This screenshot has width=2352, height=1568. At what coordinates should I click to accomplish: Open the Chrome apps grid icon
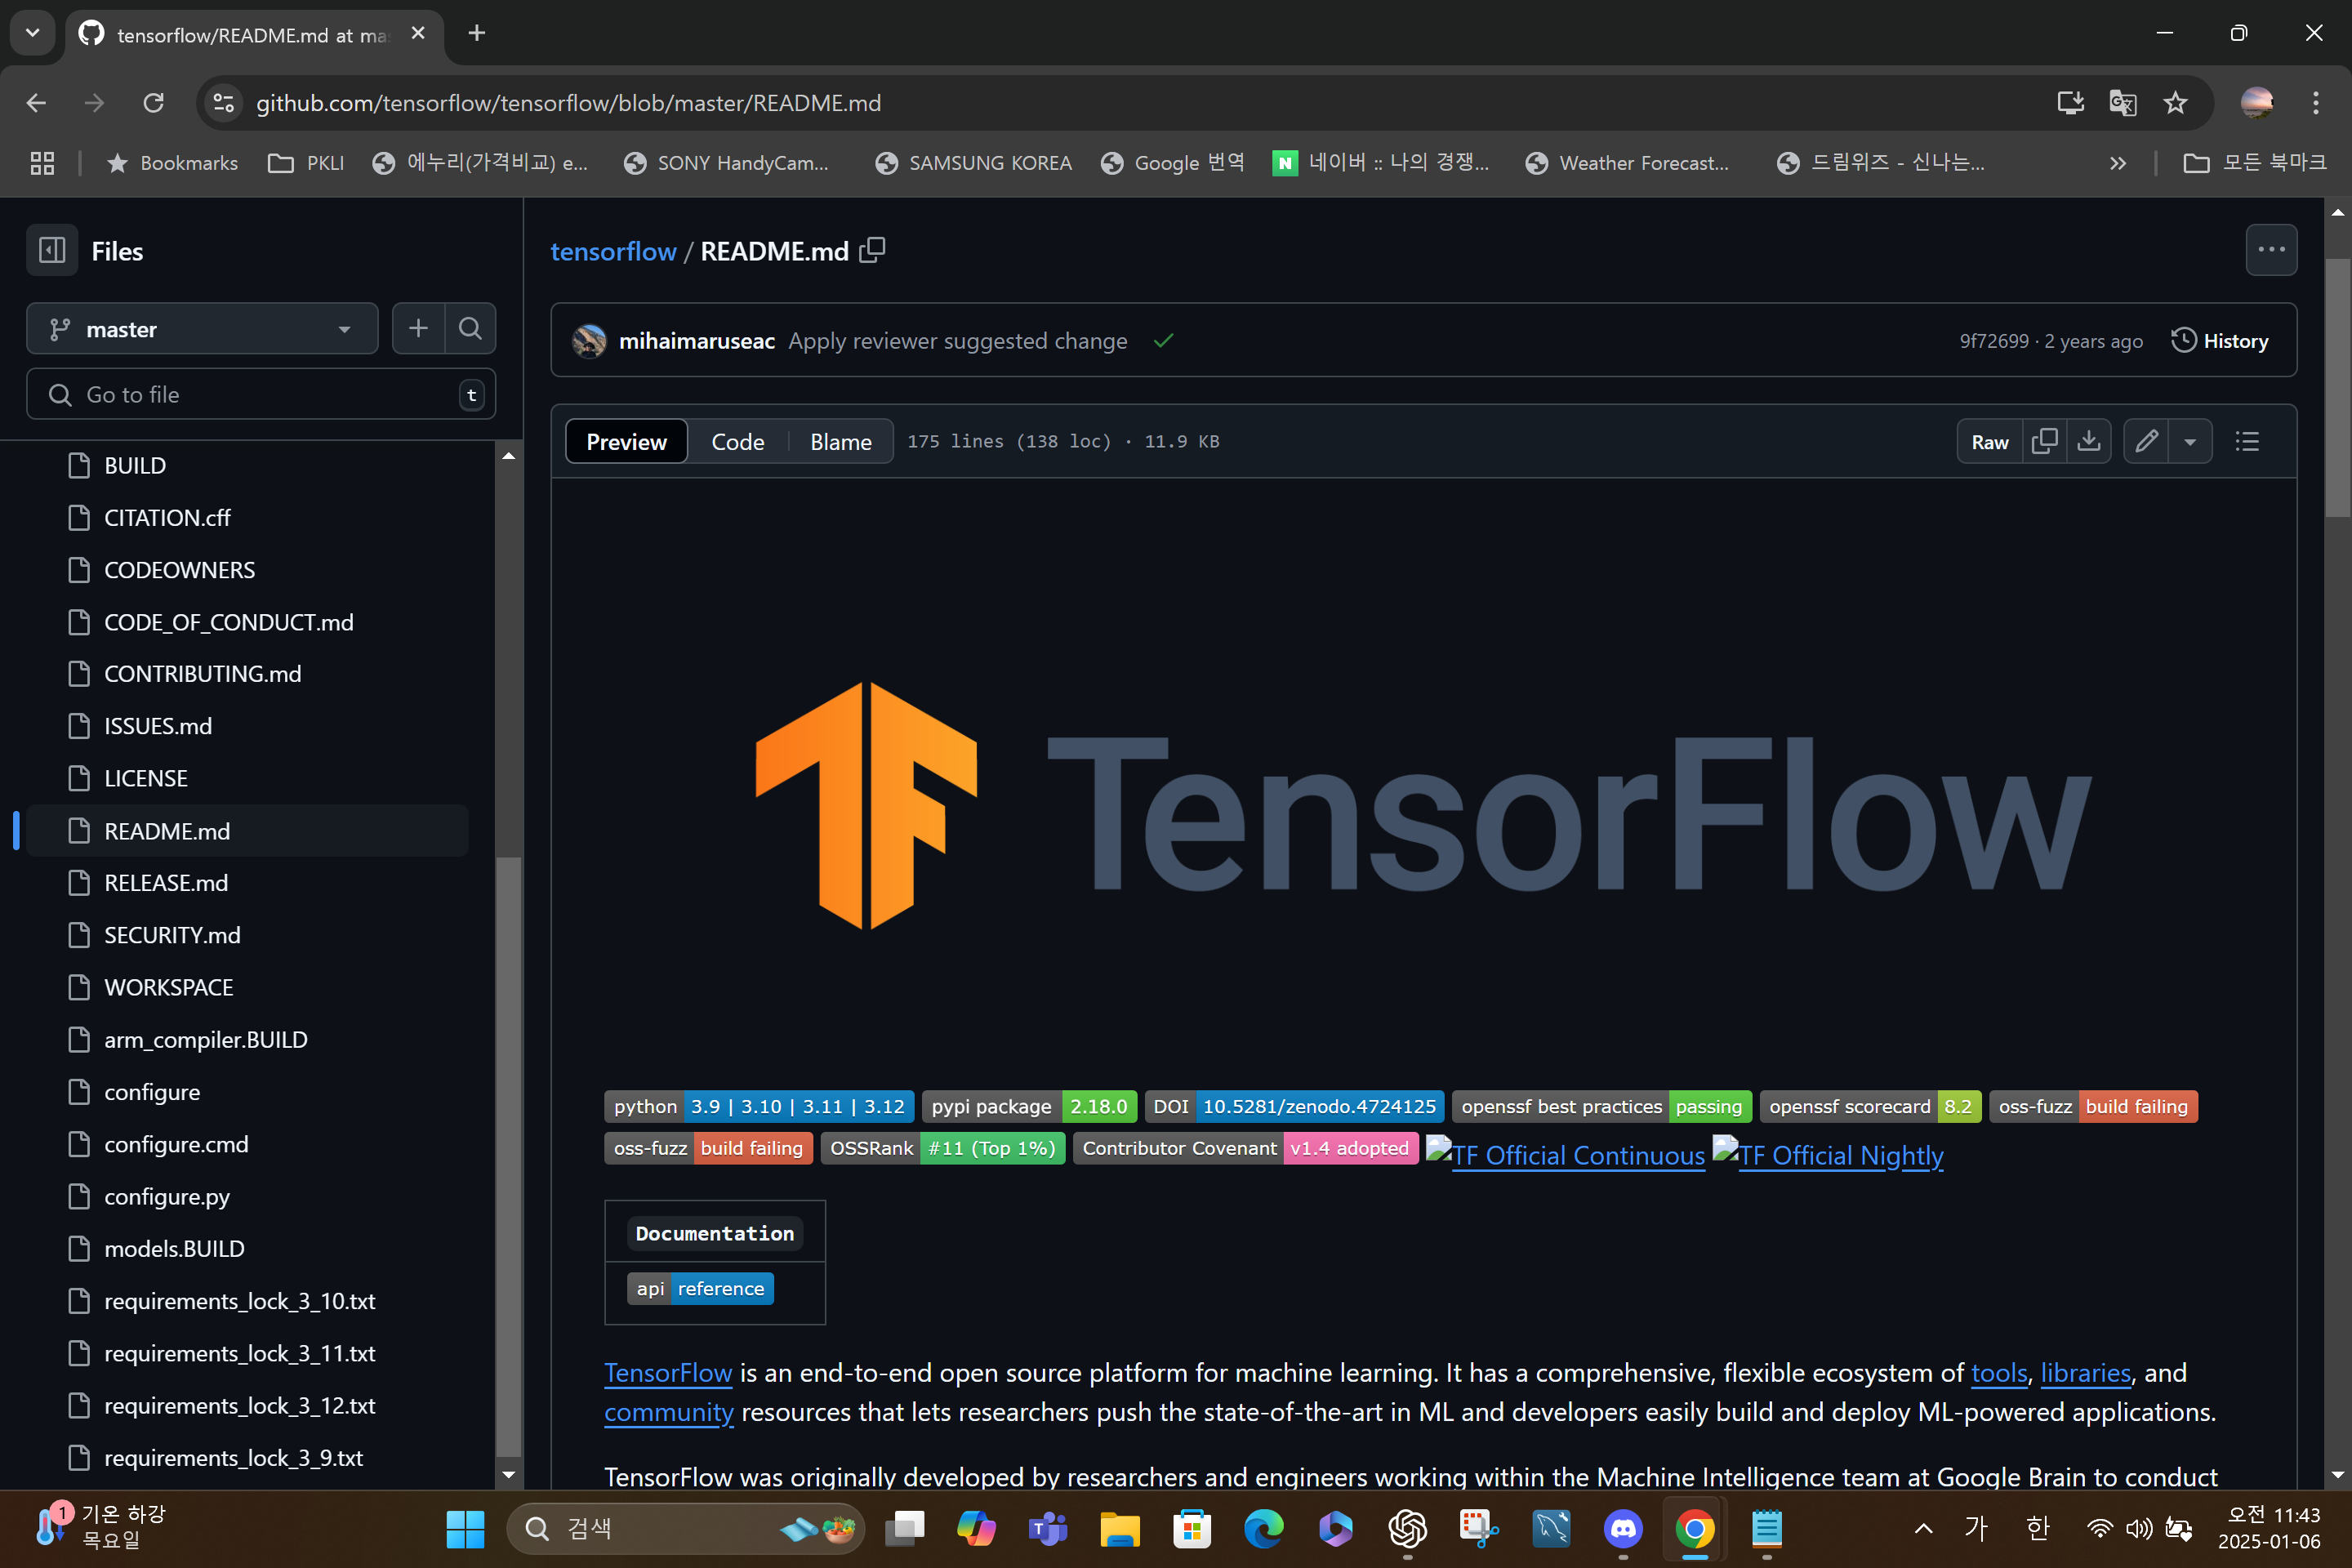click(x=42, y=163)
